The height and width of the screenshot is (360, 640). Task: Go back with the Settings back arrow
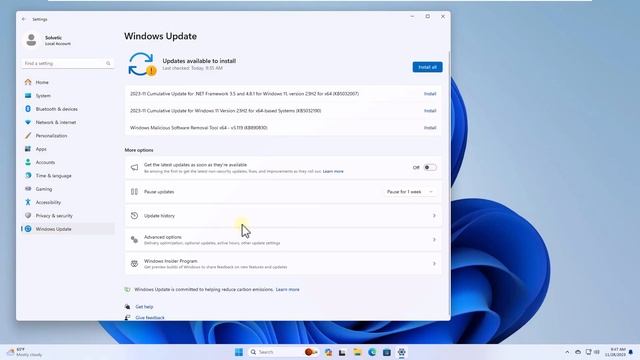[x=24, y=19]
